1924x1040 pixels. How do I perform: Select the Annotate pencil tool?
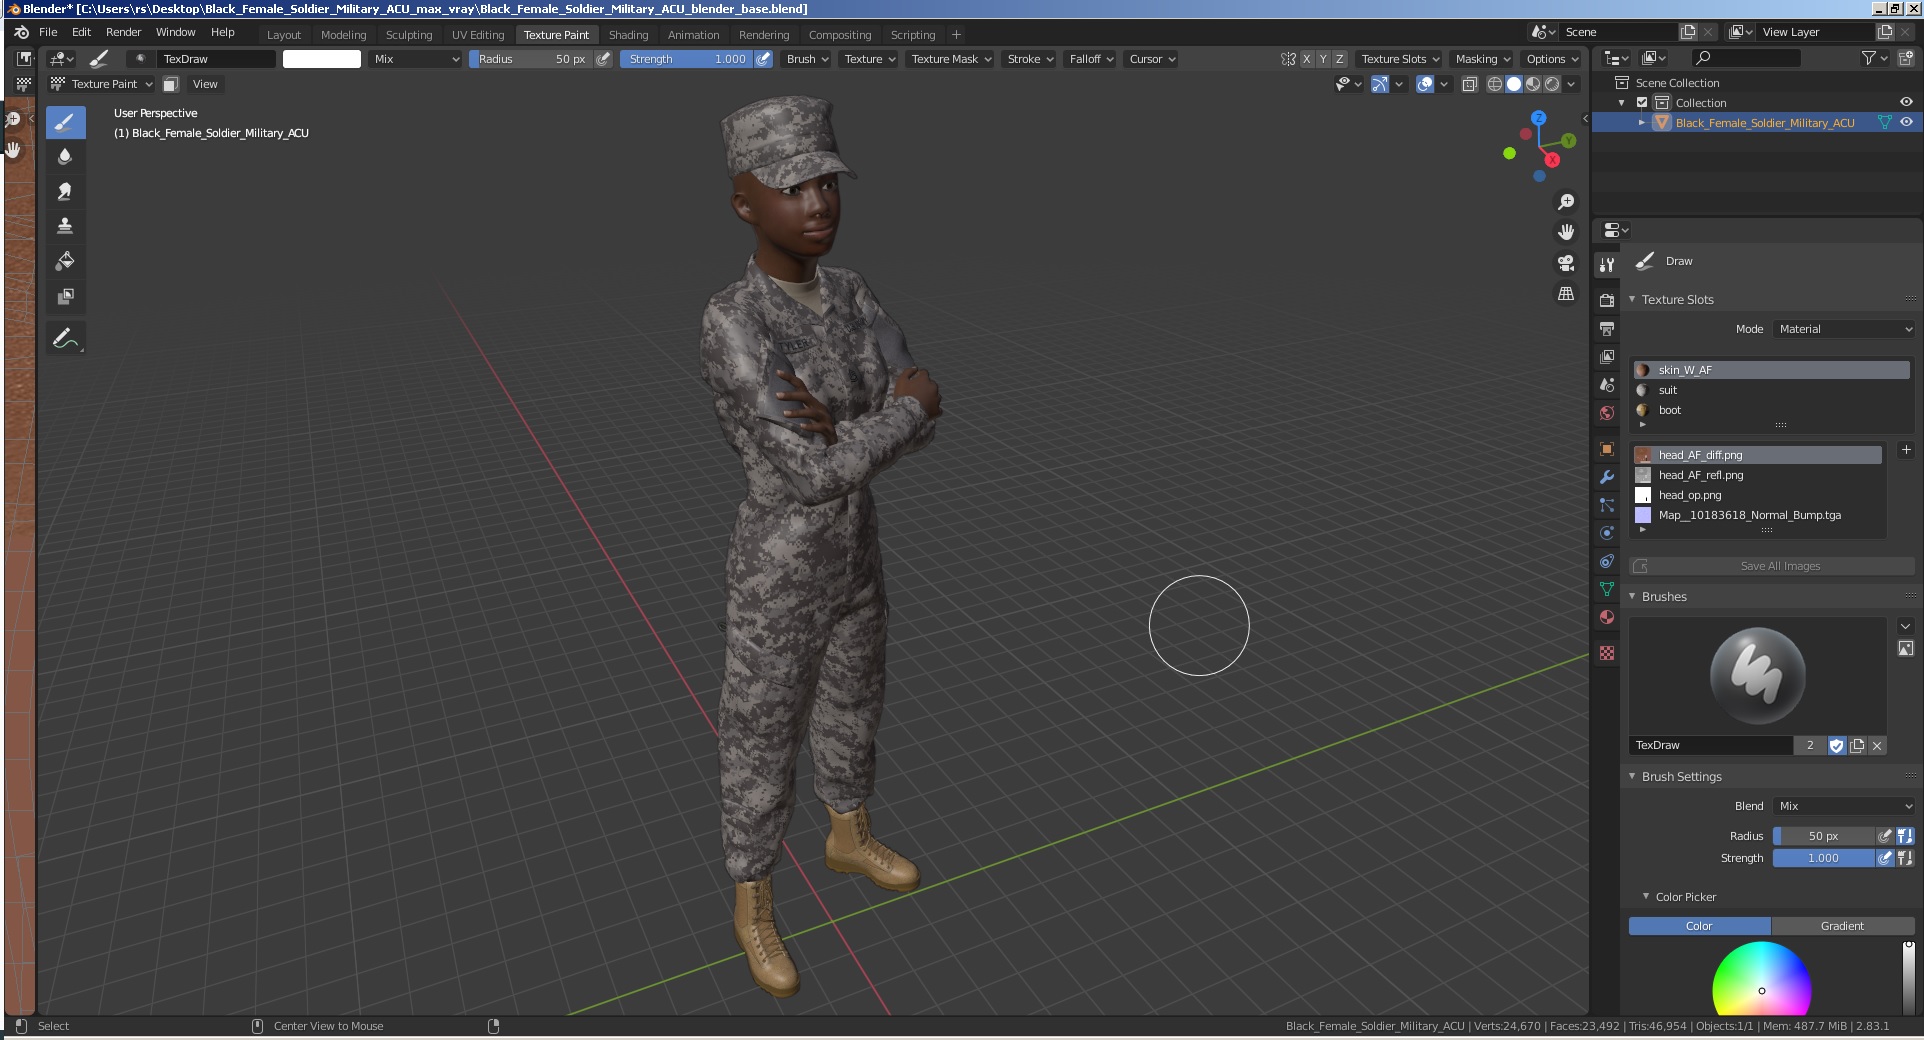pos(65,339)
